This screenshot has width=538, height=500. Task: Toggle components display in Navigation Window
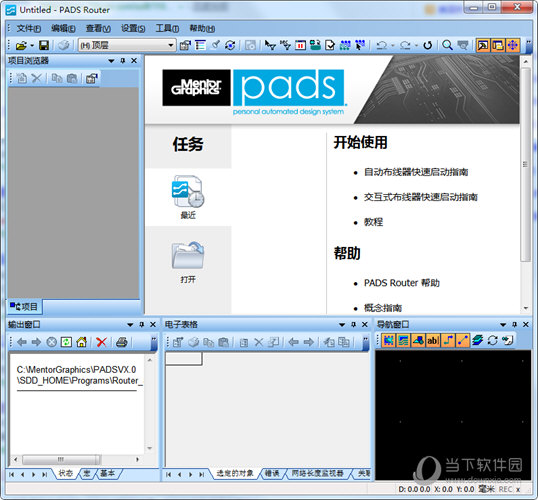389,340
